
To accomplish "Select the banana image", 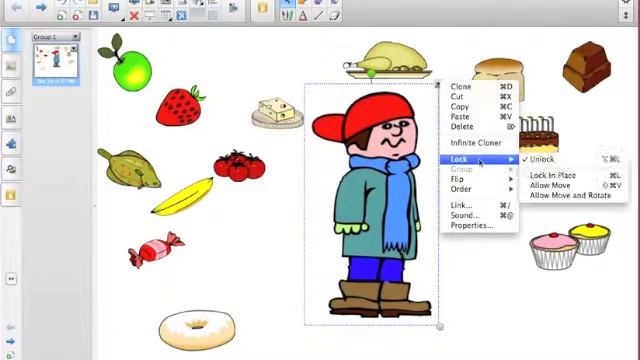I will (x=182, y=196).
